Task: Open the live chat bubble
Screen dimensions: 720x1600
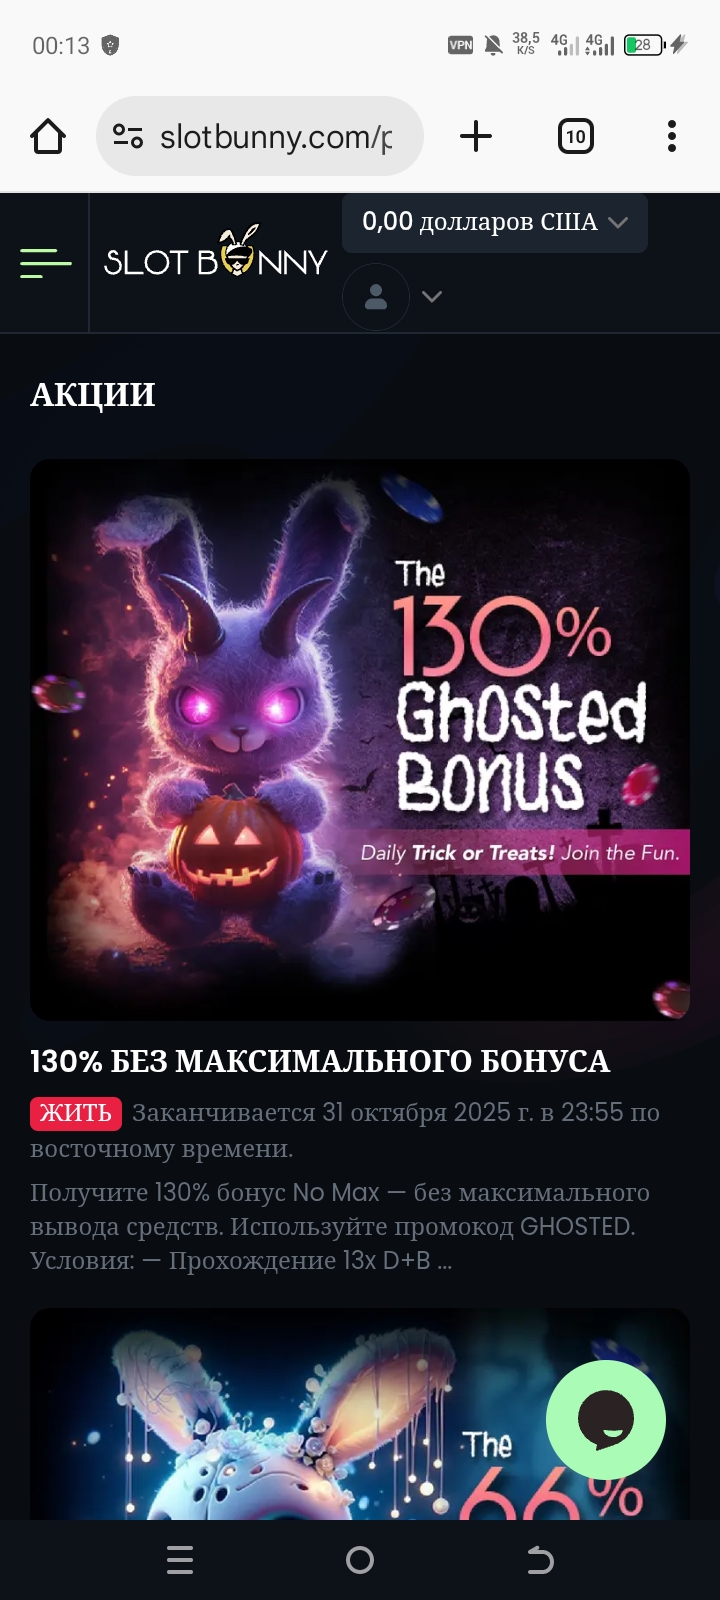Action: [606, 1420]
